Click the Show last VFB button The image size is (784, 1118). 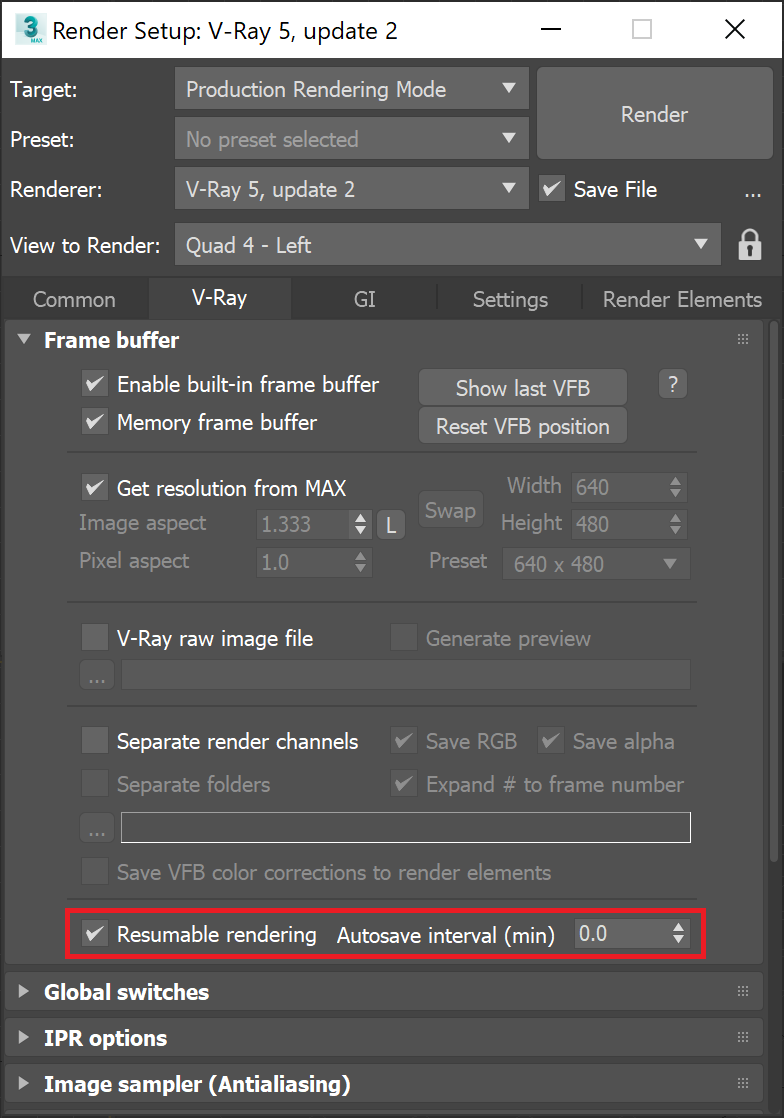tap(522, 387)
